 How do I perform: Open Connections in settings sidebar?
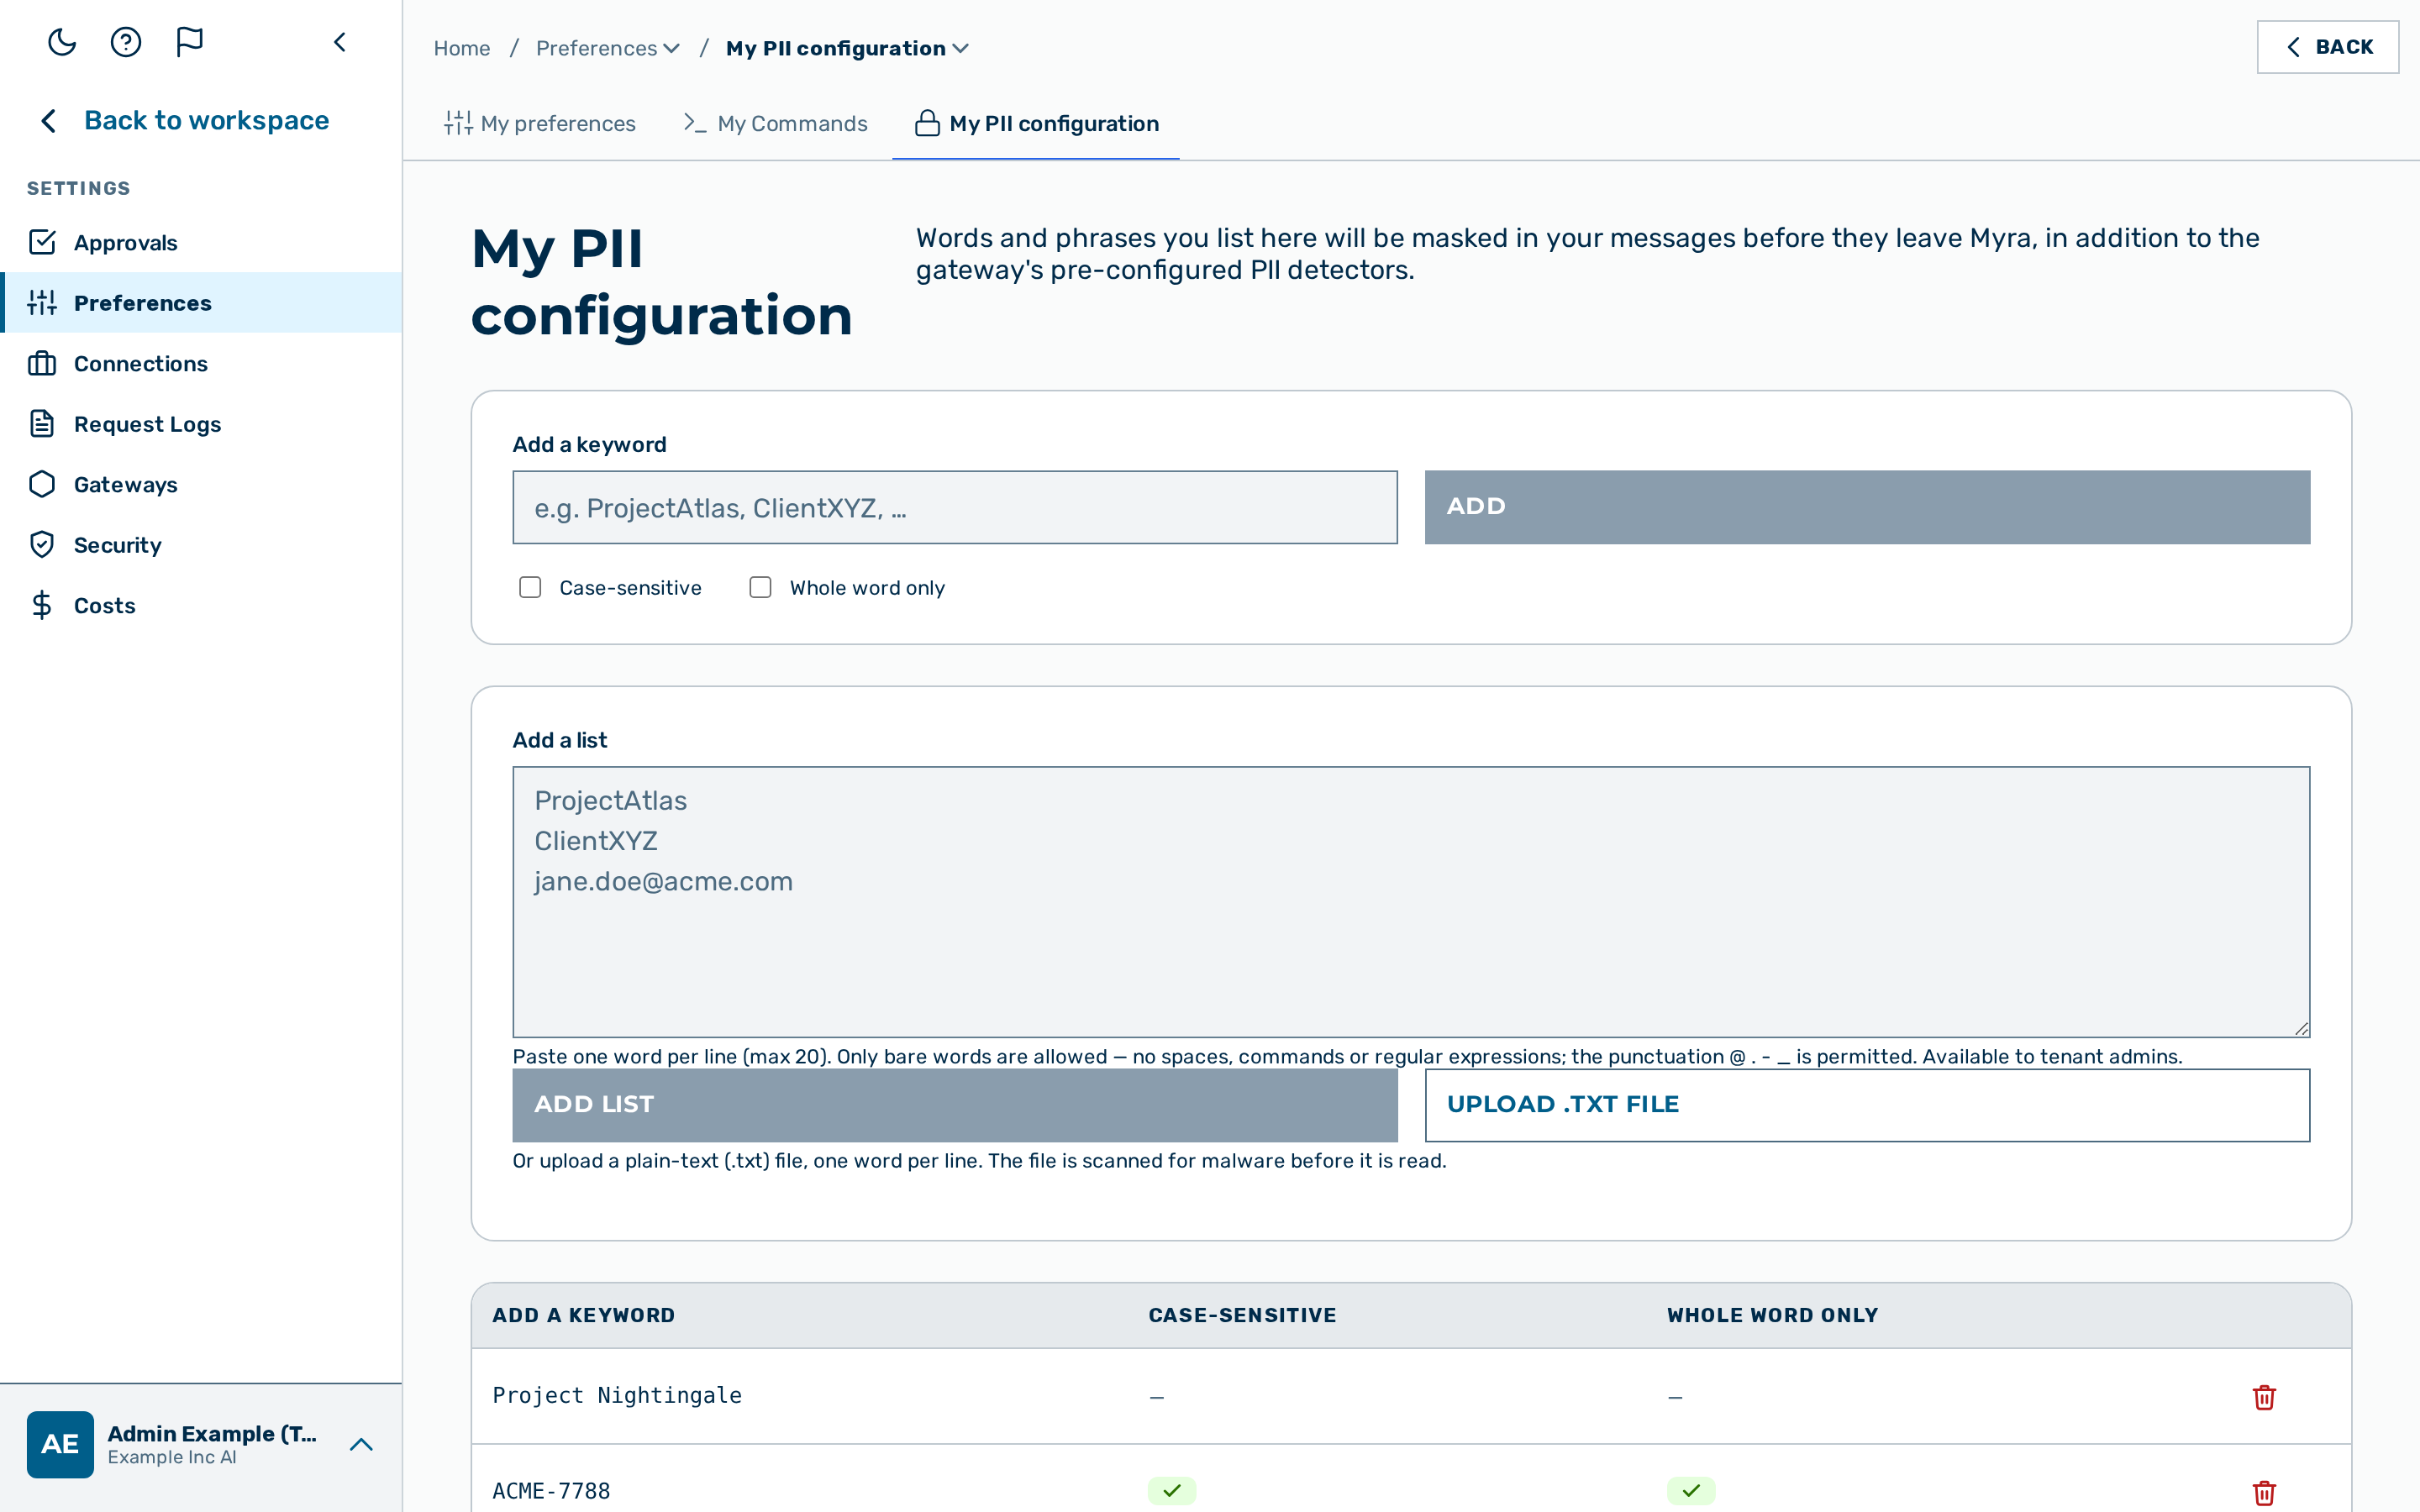201,363
